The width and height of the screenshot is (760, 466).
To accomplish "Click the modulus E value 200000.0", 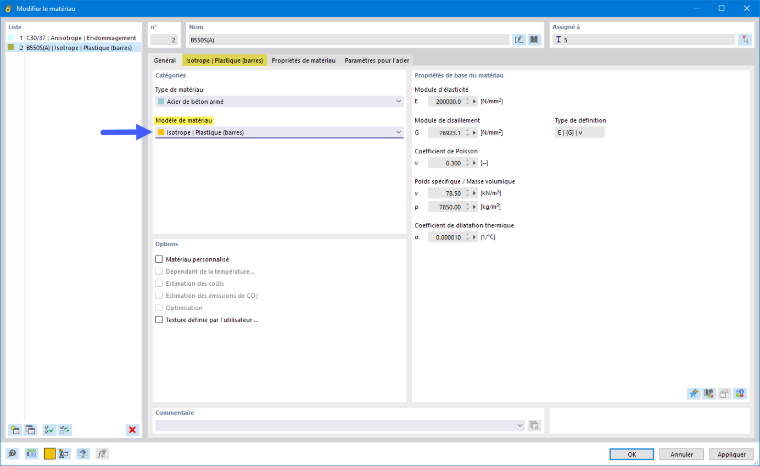I will click(446, 101).
